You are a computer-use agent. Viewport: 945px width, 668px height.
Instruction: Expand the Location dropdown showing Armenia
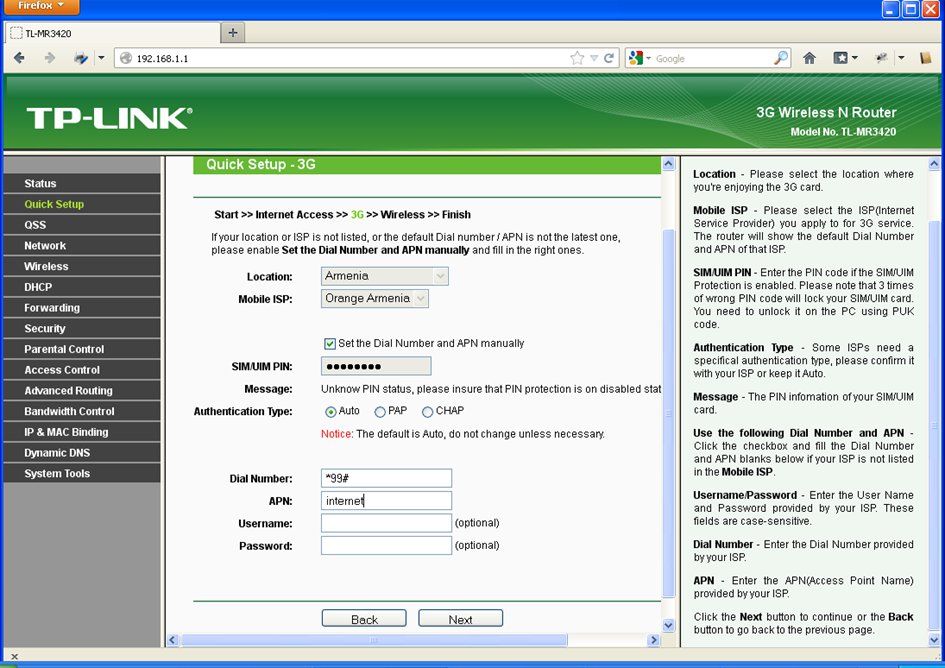[441, 276]
